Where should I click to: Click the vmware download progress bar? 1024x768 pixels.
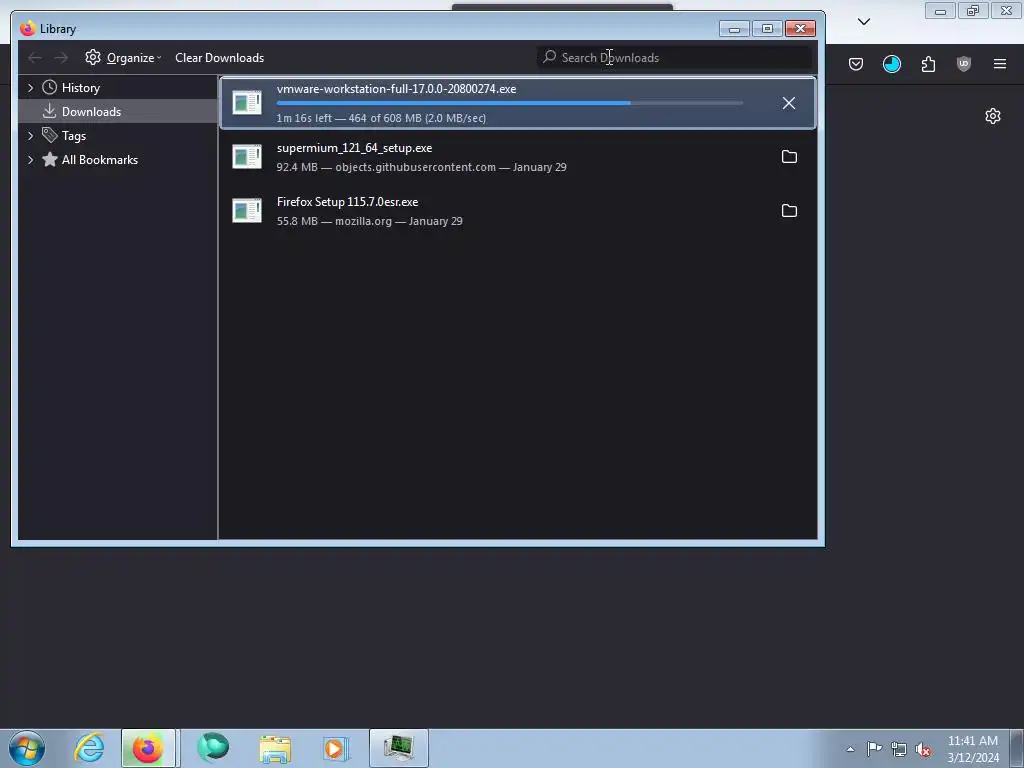509,103
